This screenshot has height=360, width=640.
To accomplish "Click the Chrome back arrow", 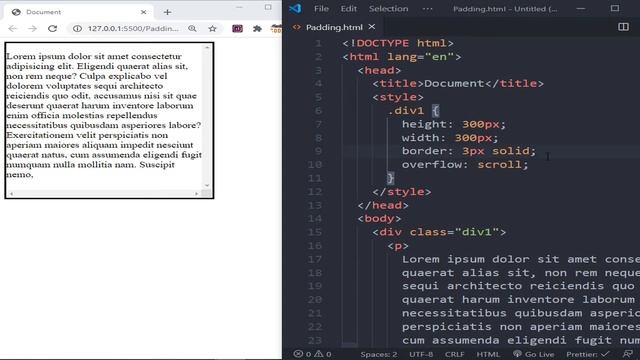I will [x=13, y=29].
